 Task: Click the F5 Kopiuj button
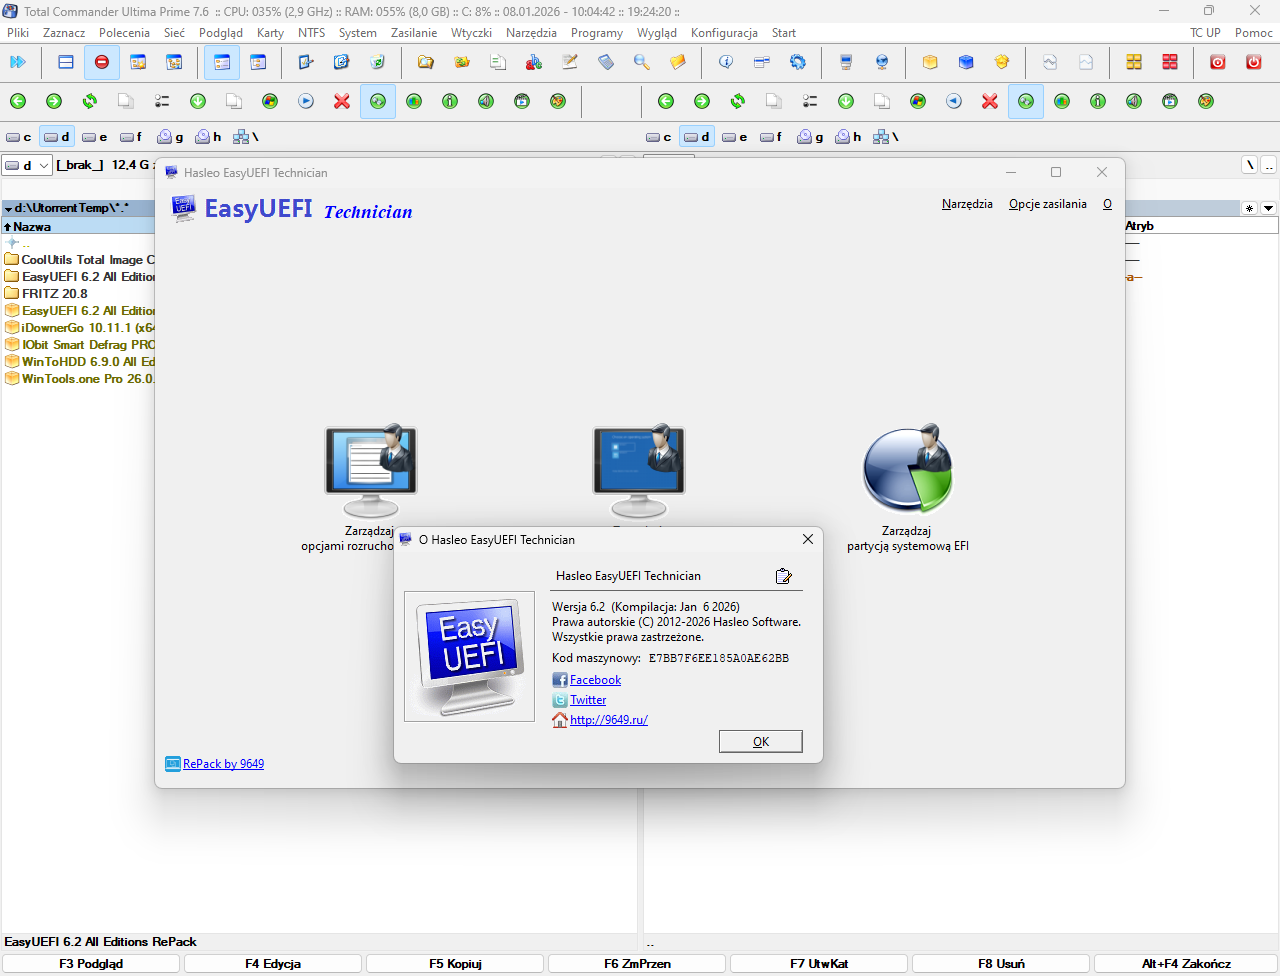click(x=455, y=964)
